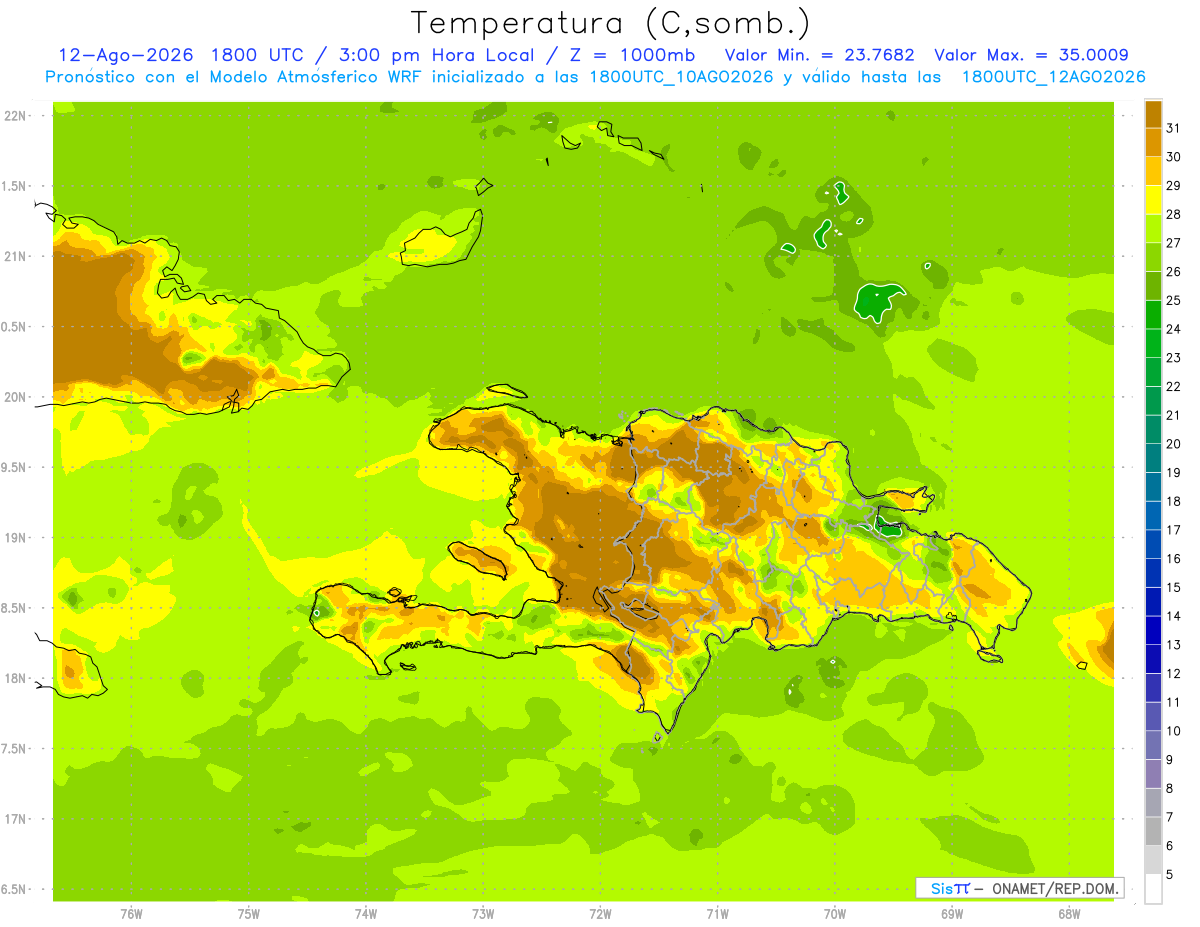The width and height of the screenshot is (1200, 927).
Task: Select the "Valor Max. = 35.0009" readout
Action: [1031, 55]
